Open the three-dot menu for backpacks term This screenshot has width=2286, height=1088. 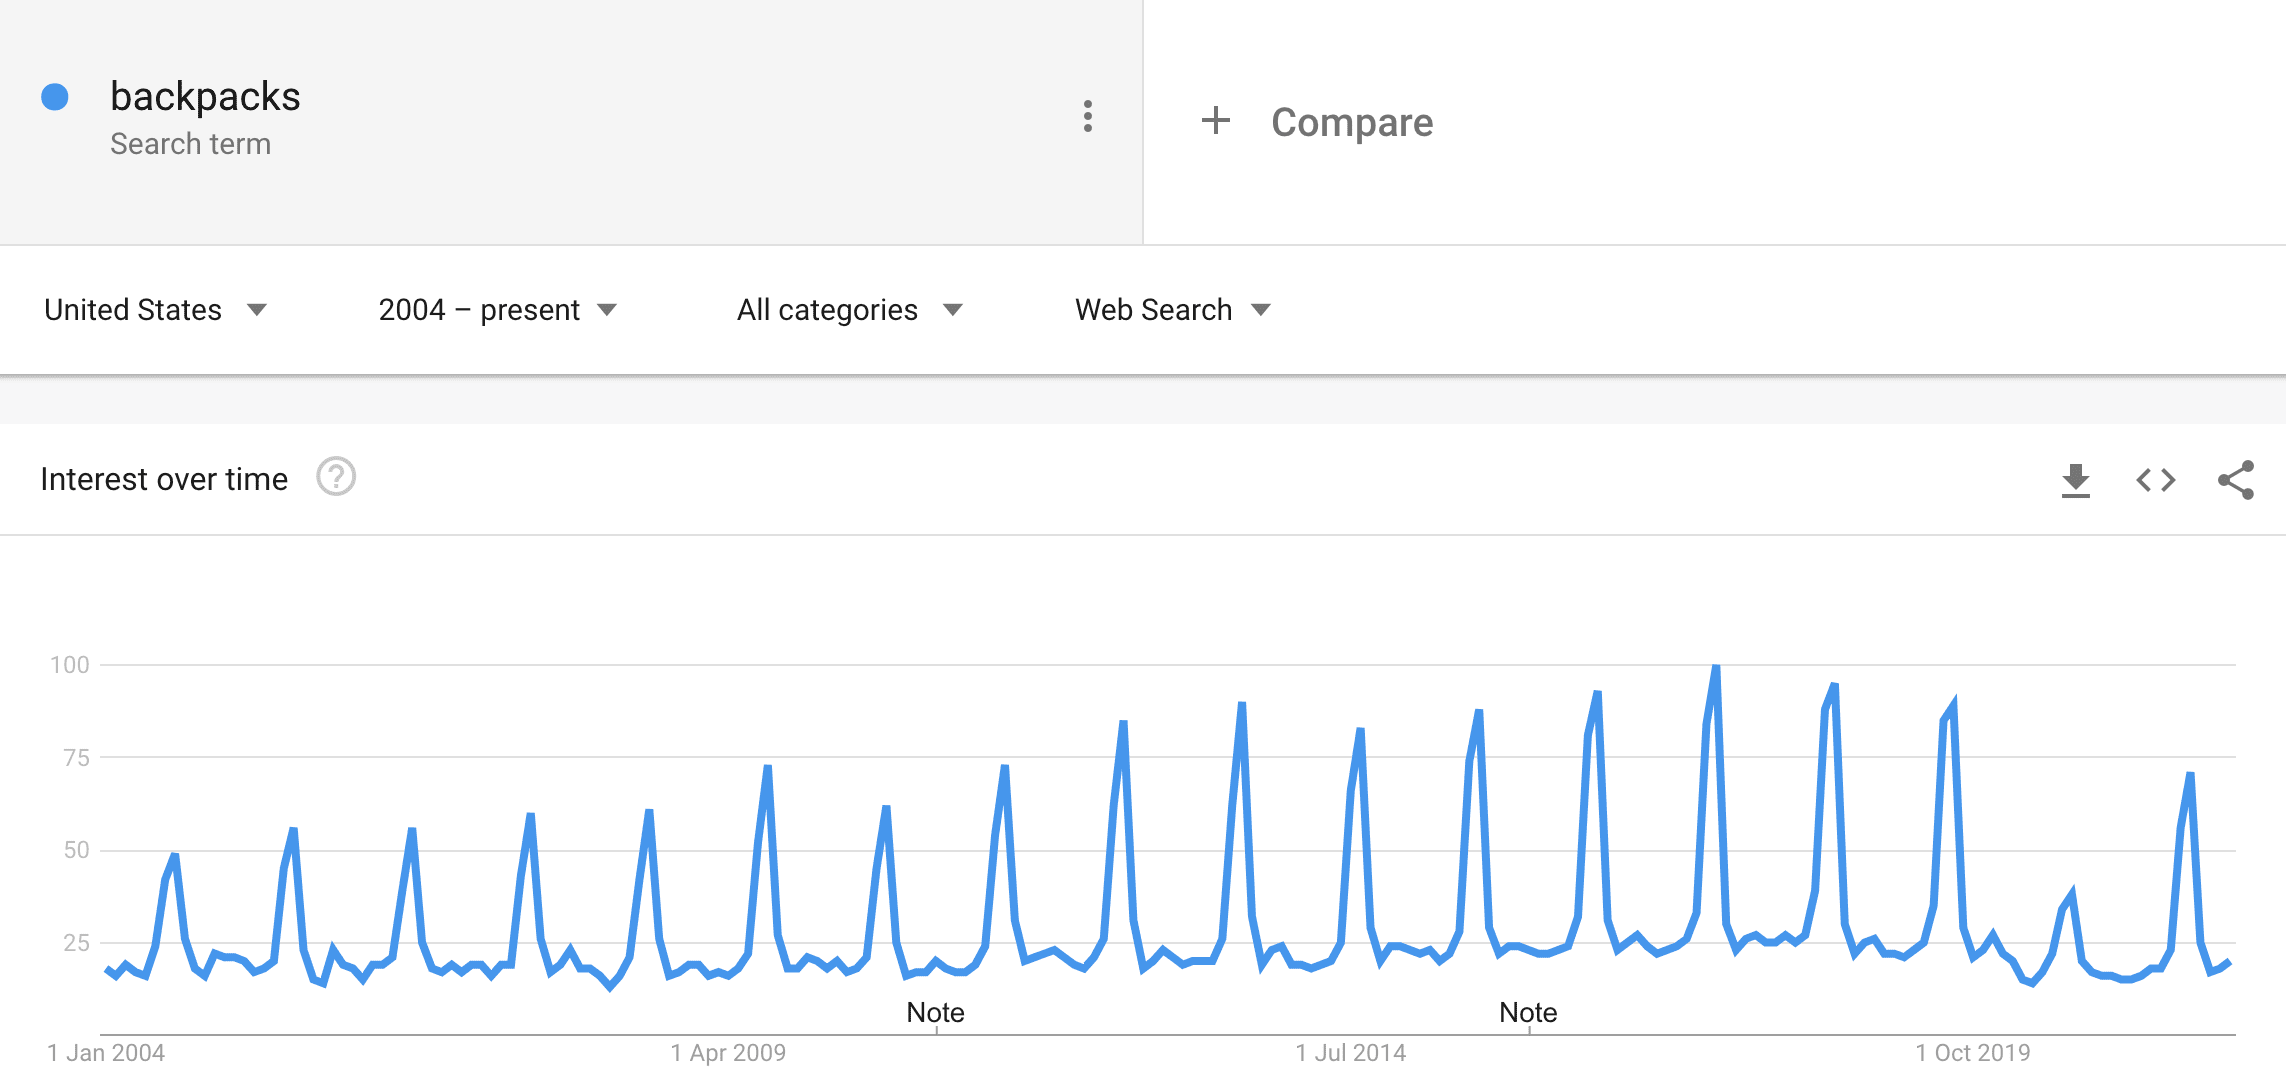(x=1088, y=117)
